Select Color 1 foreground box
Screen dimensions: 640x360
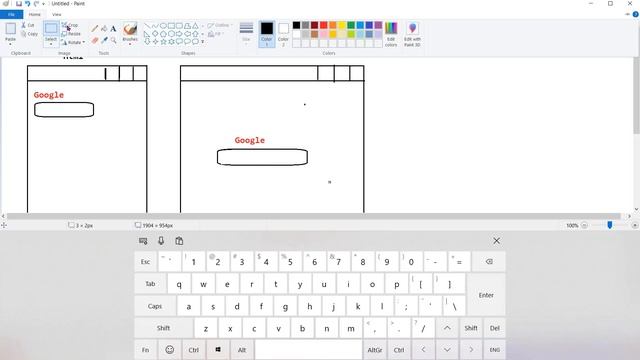[267, 34]
